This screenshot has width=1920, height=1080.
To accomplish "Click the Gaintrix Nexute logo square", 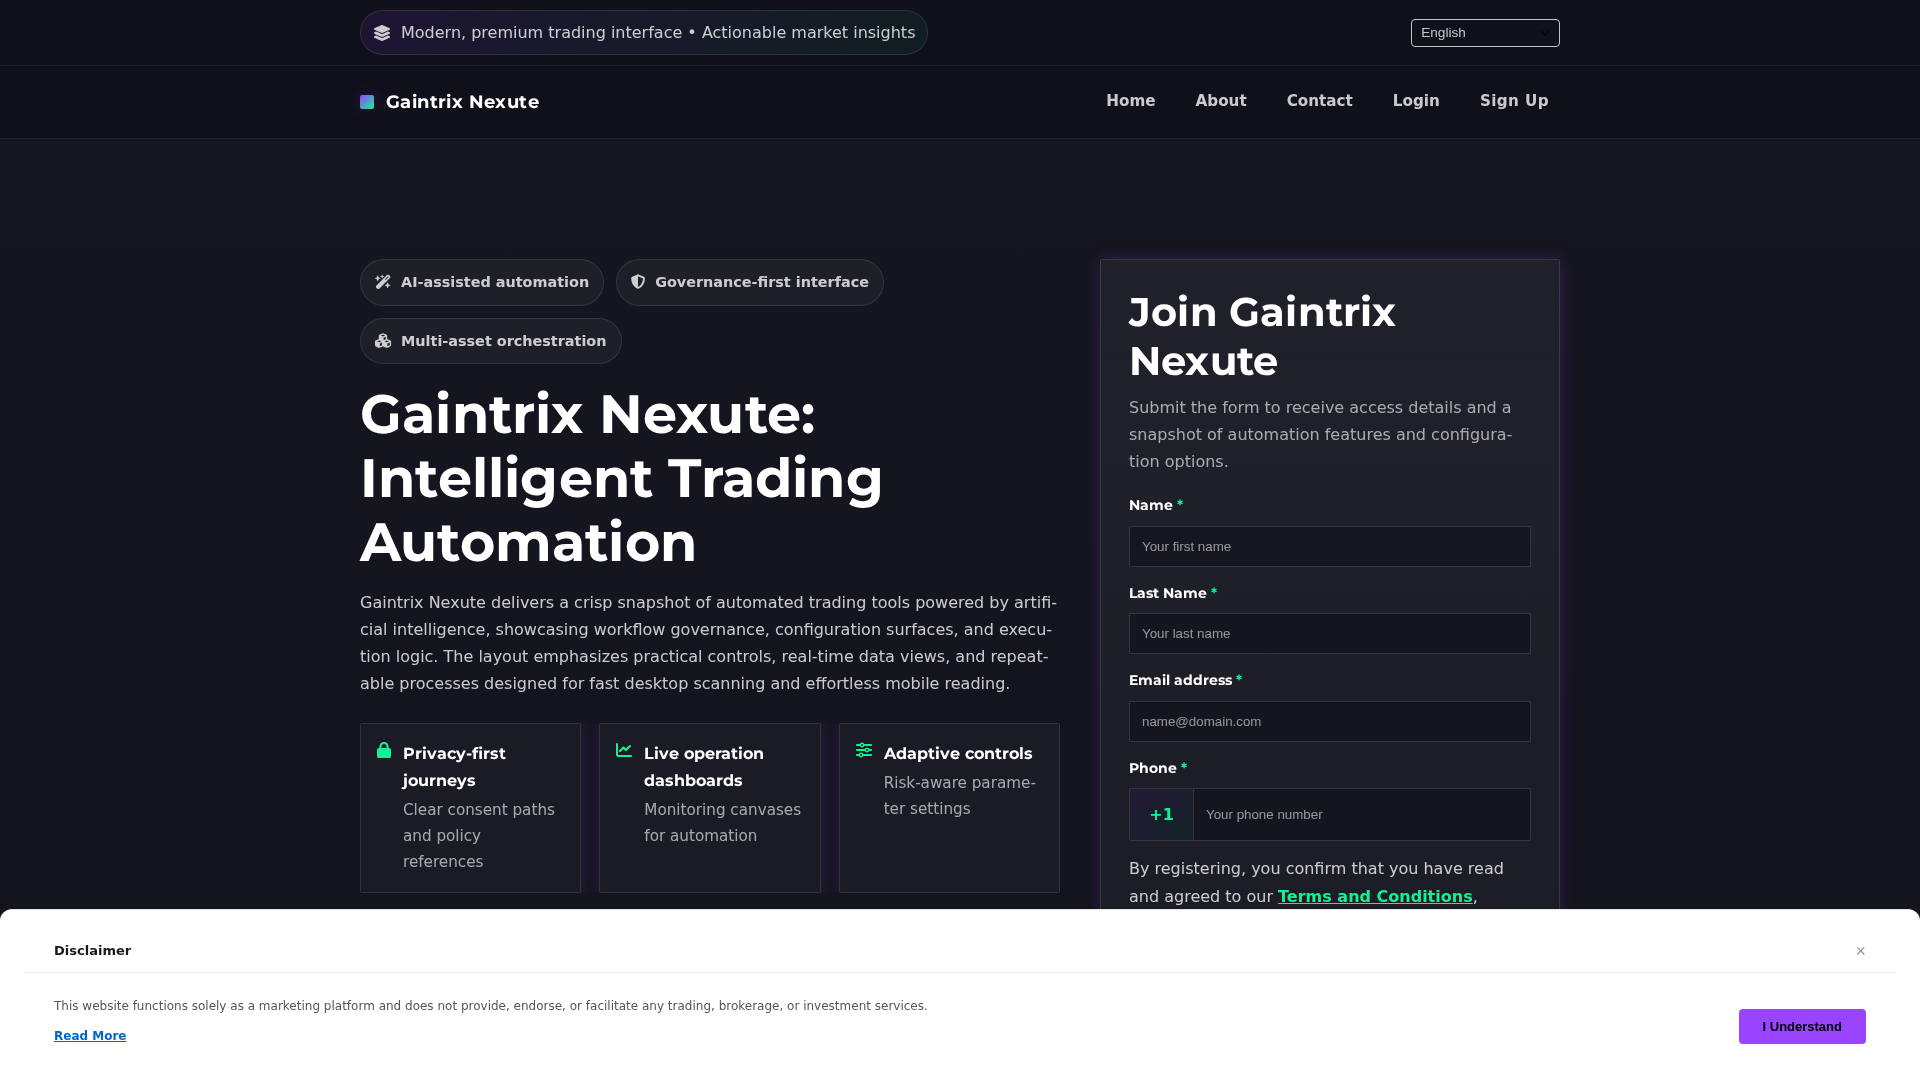I will 367,102.
